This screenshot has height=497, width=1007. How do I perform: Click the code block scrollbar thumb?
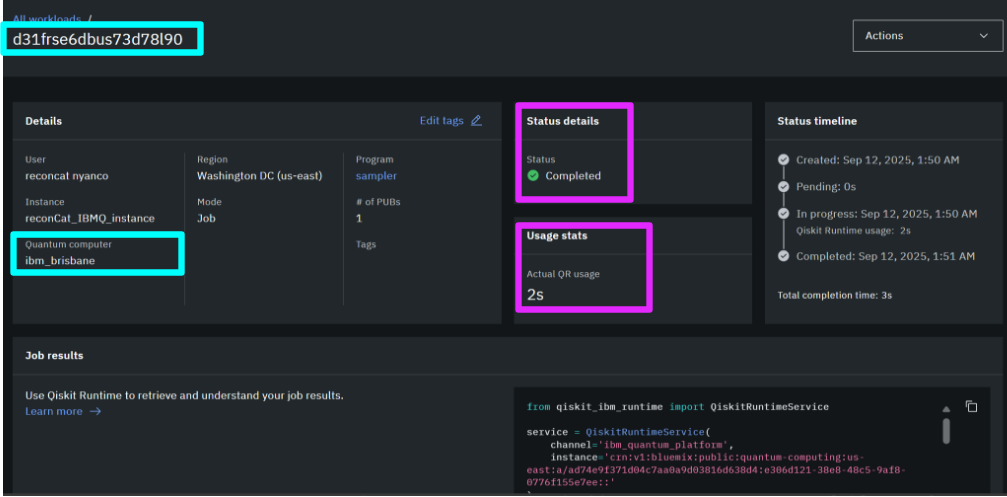[946, 431]
